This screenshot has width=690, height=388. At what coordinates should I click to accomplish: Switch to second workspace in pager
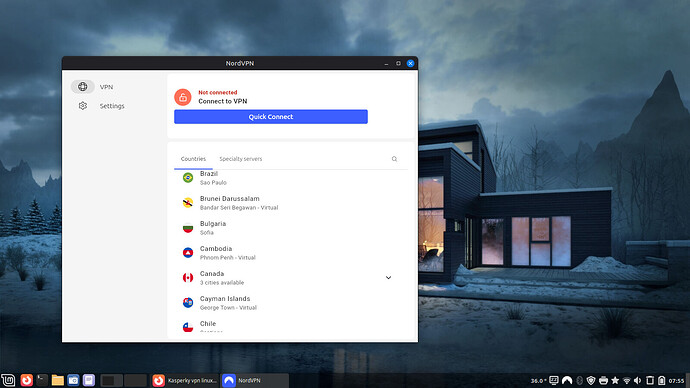coord(136,381)
